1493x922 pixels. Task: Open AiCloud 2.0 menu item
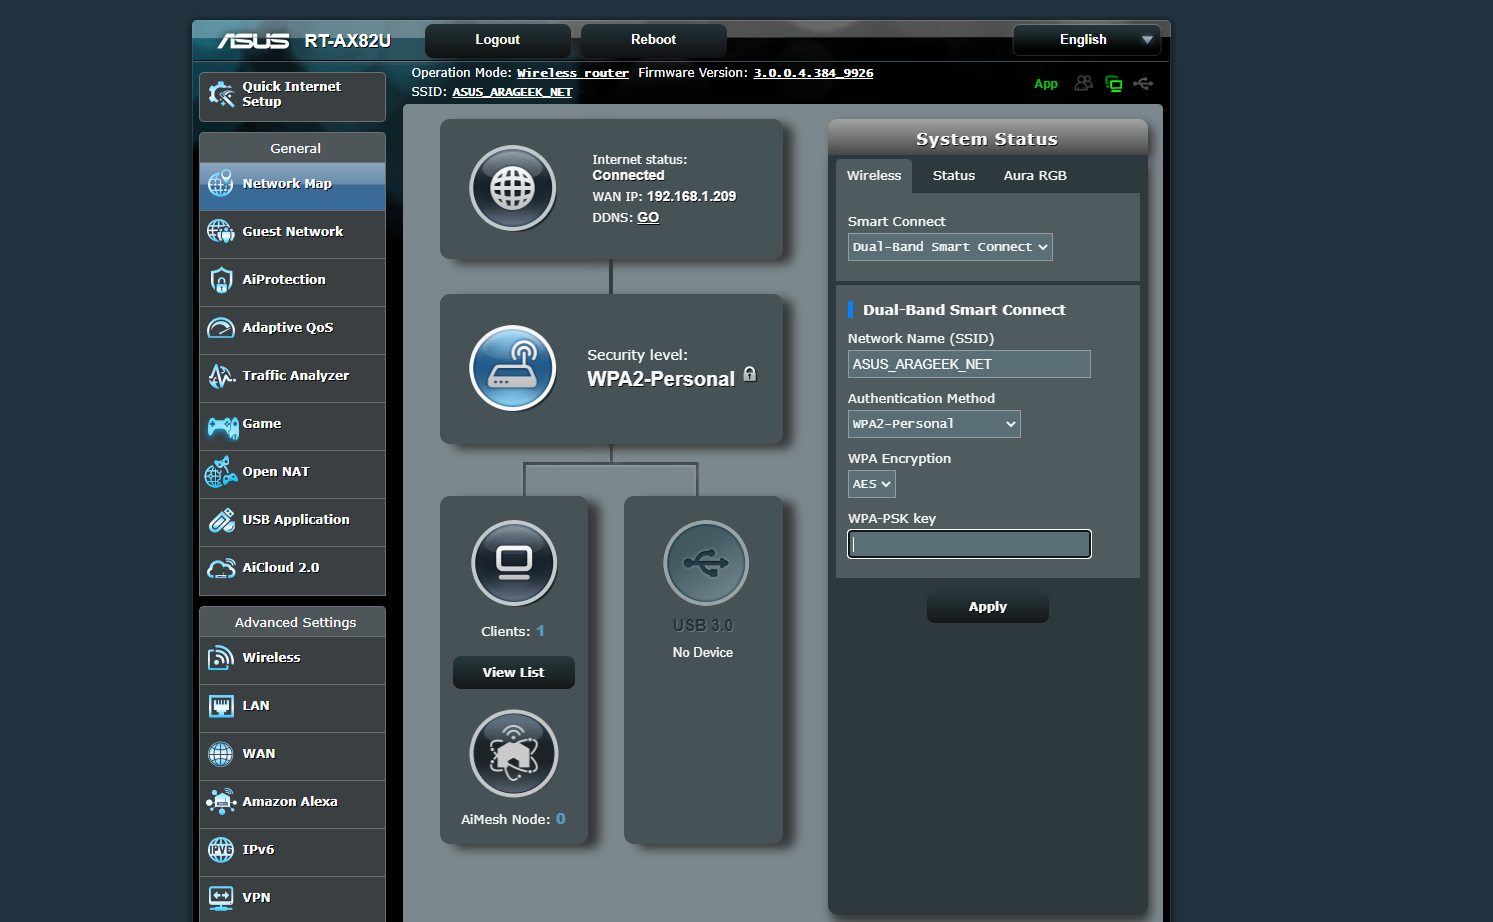click(292, 570)
